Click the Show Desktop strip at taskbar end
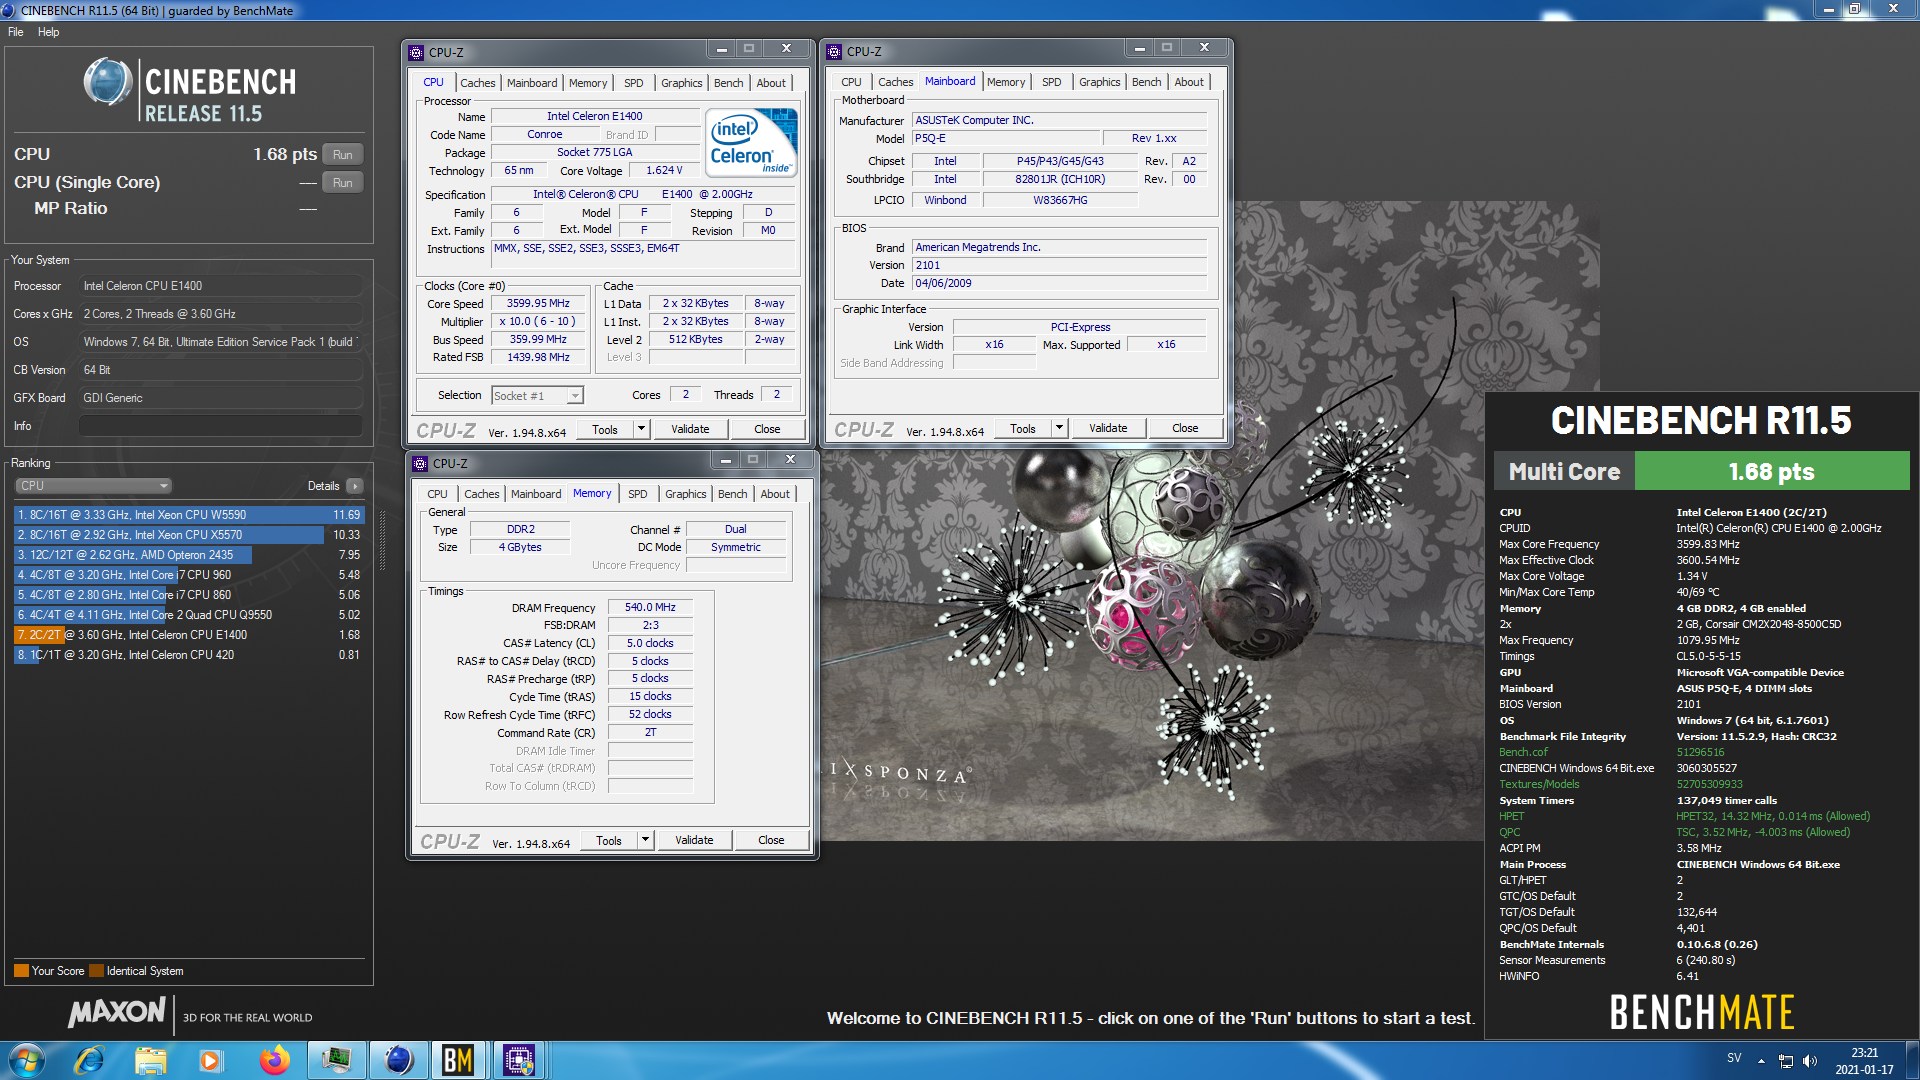 click(1912, 1060)
